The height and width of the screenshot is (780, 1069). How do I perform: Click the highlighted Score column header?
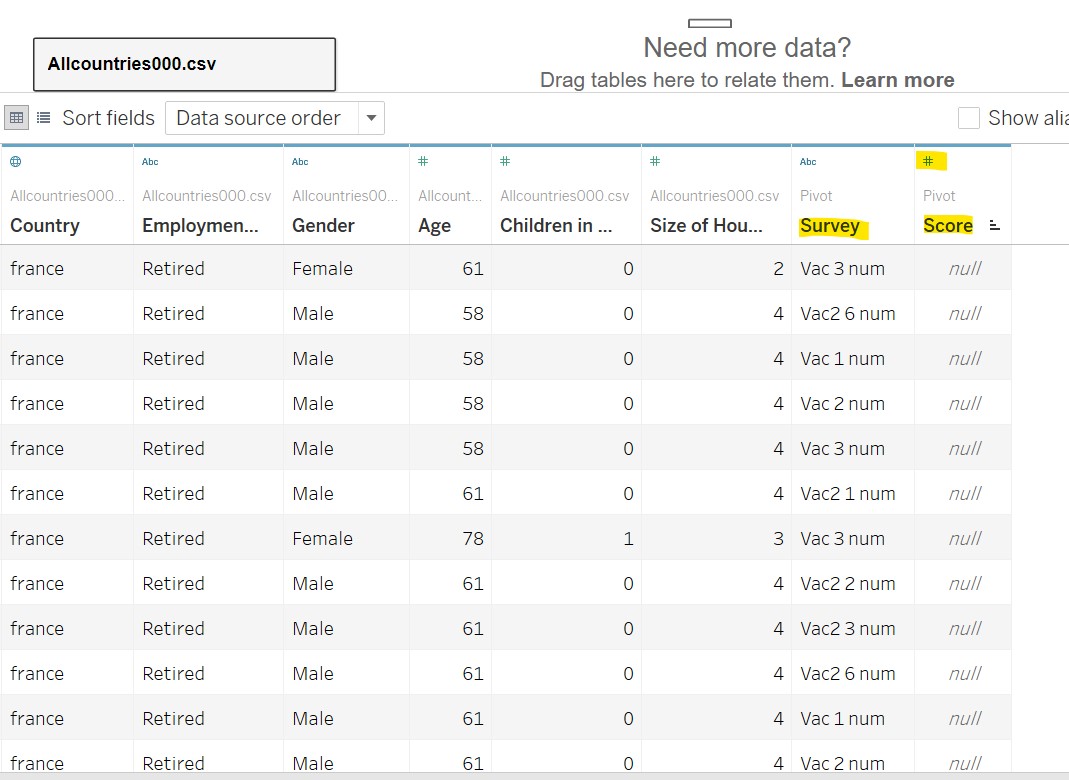click(x=947, y=226)
